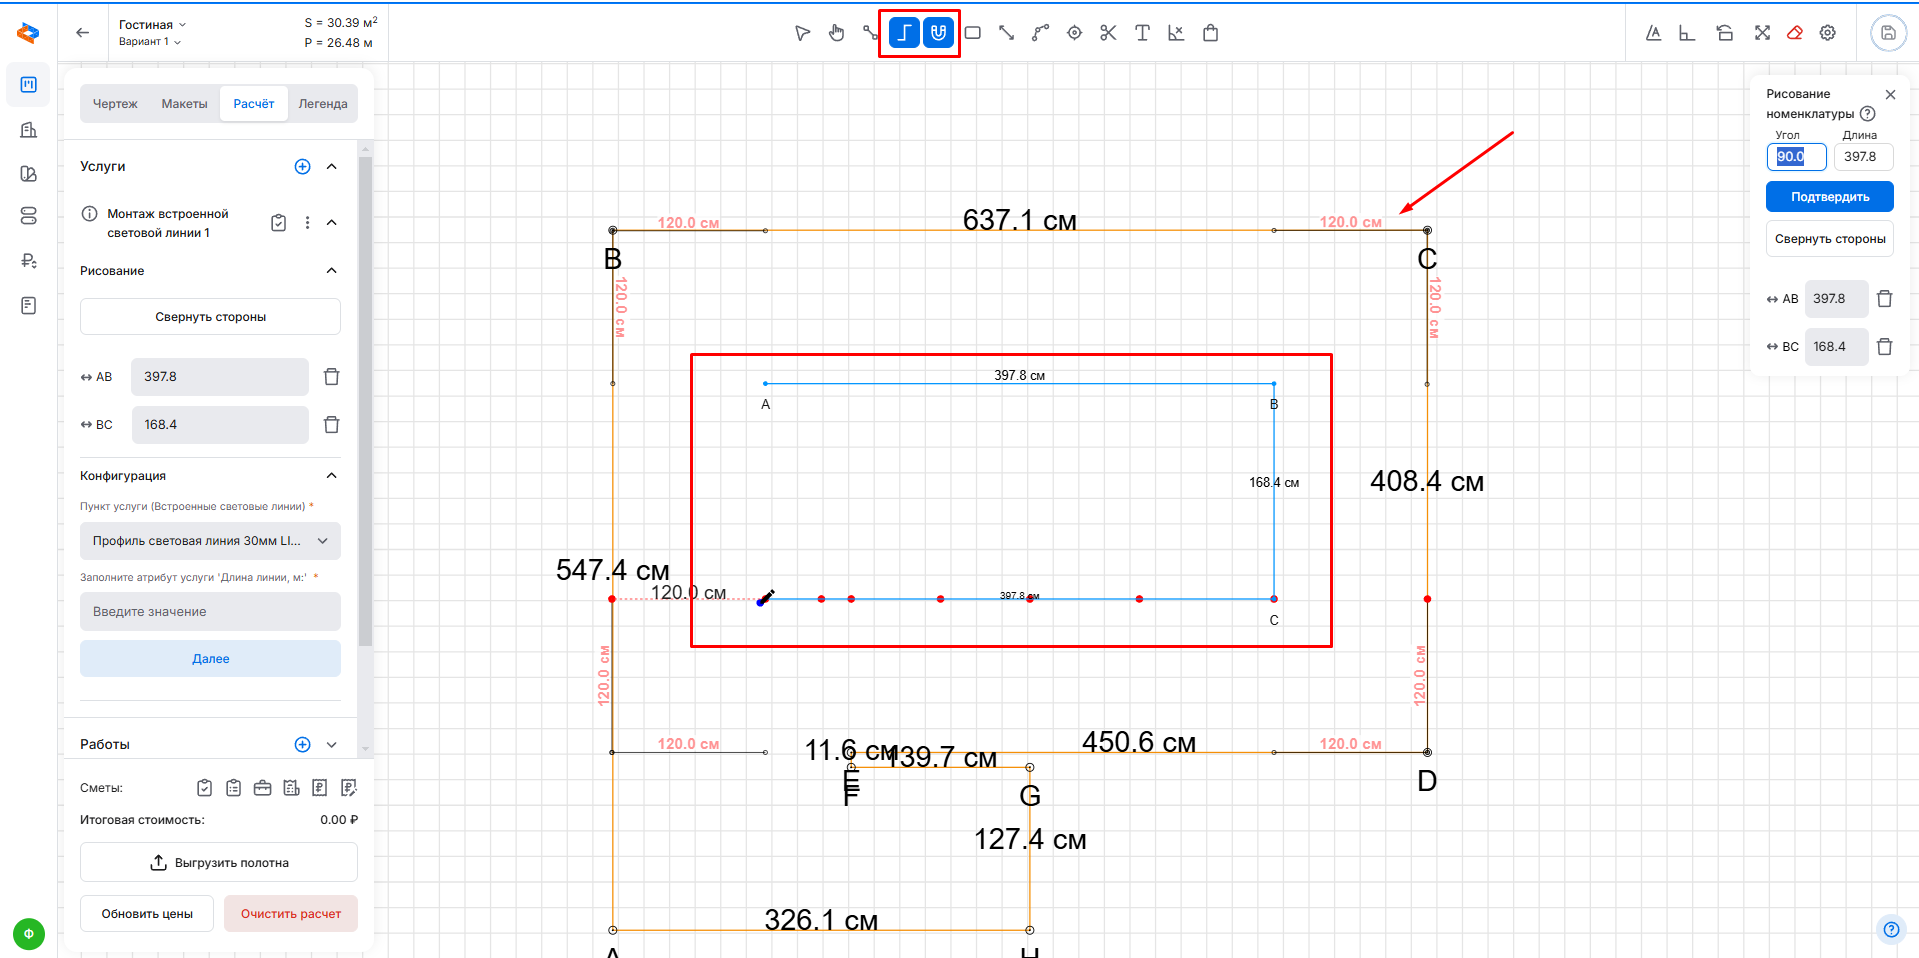The height and width of the screenshot is (958, 1919).
Task: Select the rectangle drawing tool
Action: tap(972, 33)
